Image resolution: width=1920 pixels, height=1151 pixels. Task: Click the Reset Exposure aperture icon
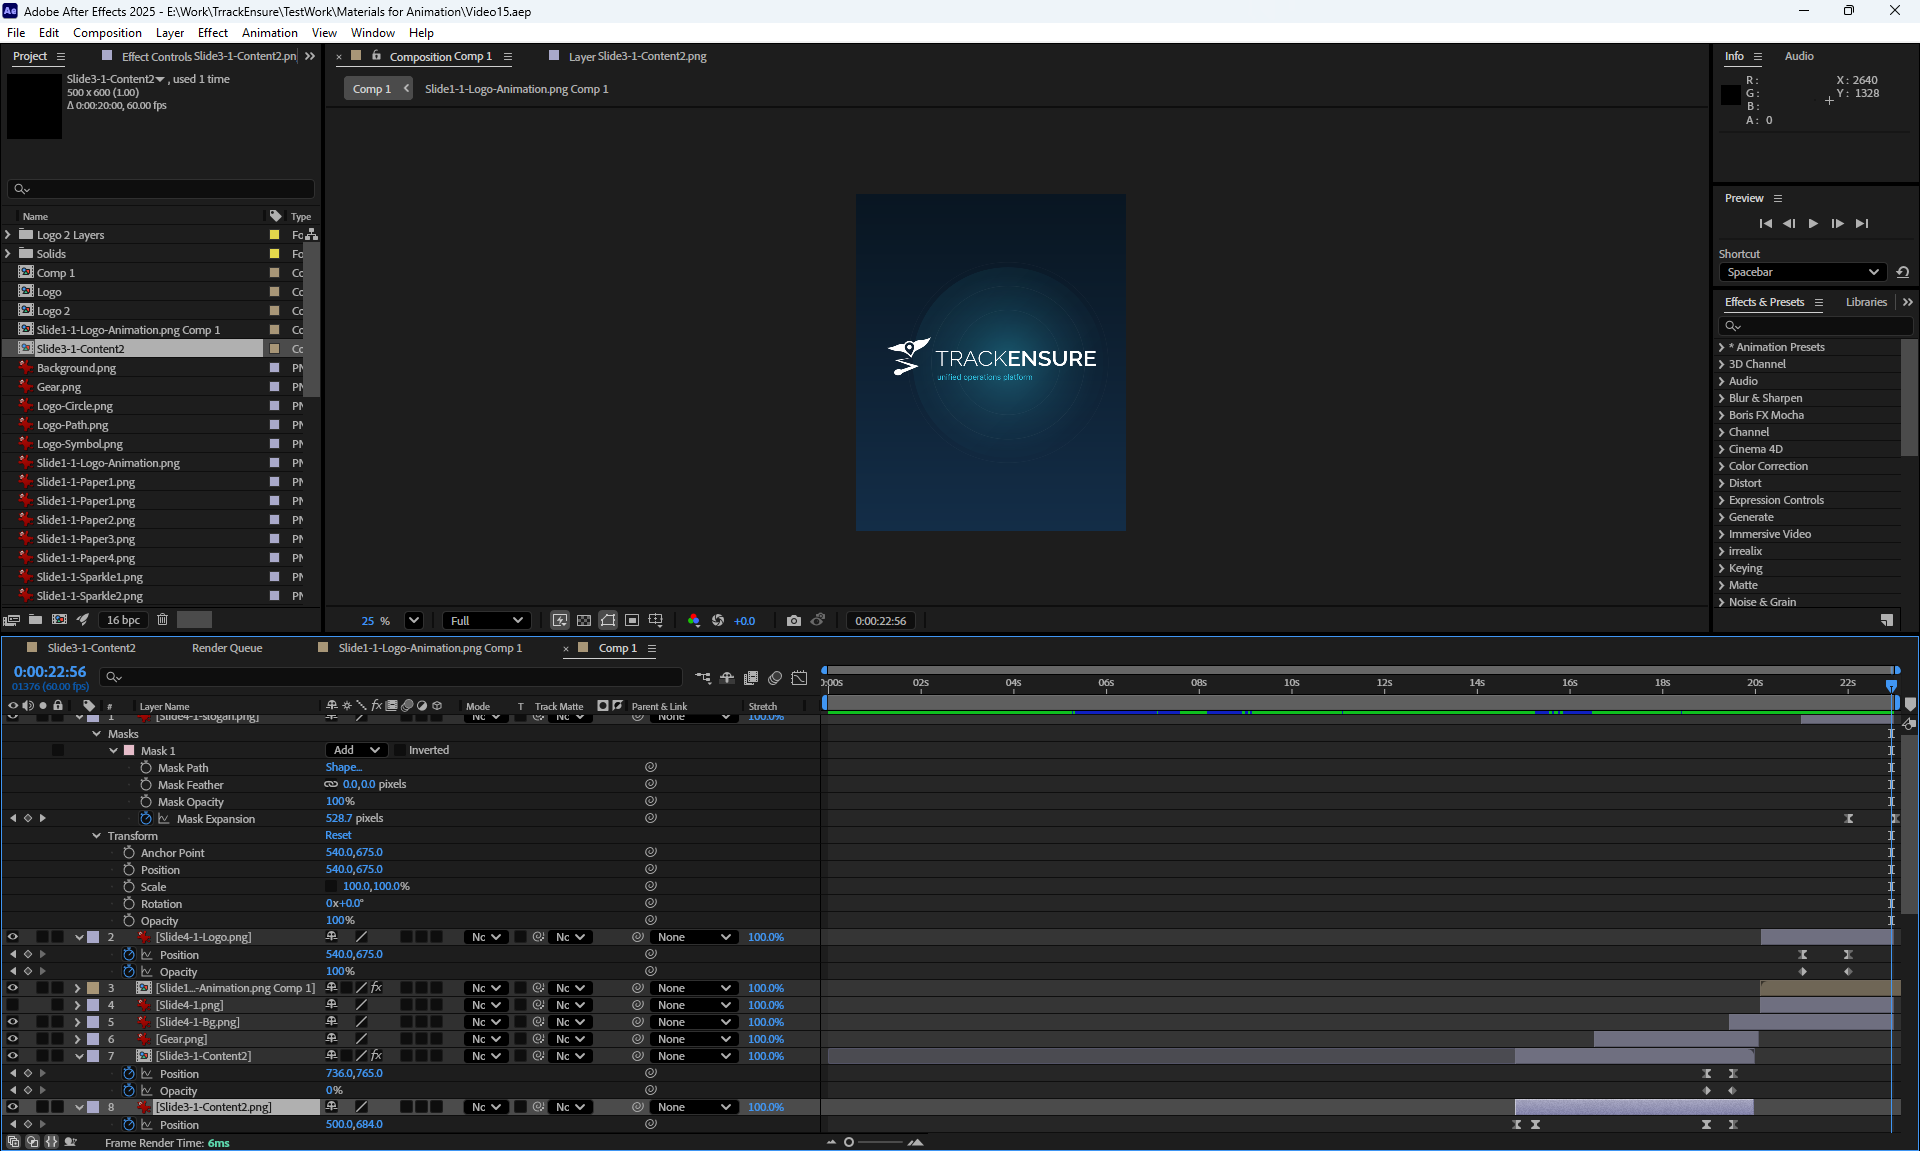pyautogui.click(x=718, y=621)
